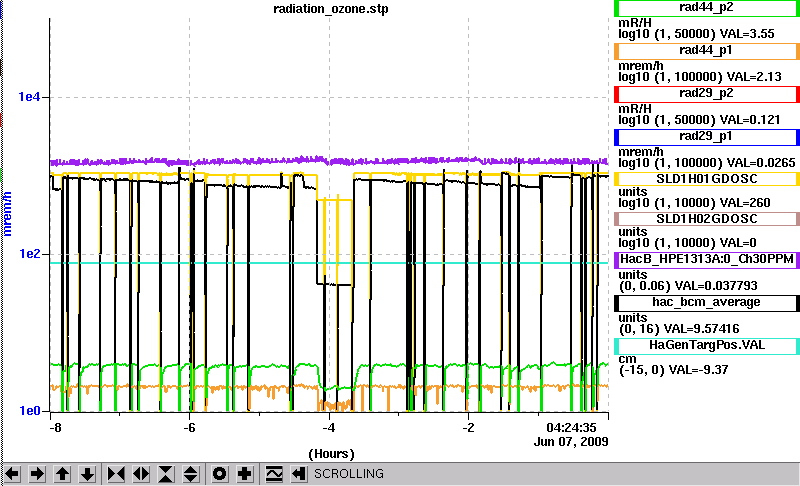Select the hac_bcm_average black legend entry
800x486 pixels.
(x=707, y=302)
